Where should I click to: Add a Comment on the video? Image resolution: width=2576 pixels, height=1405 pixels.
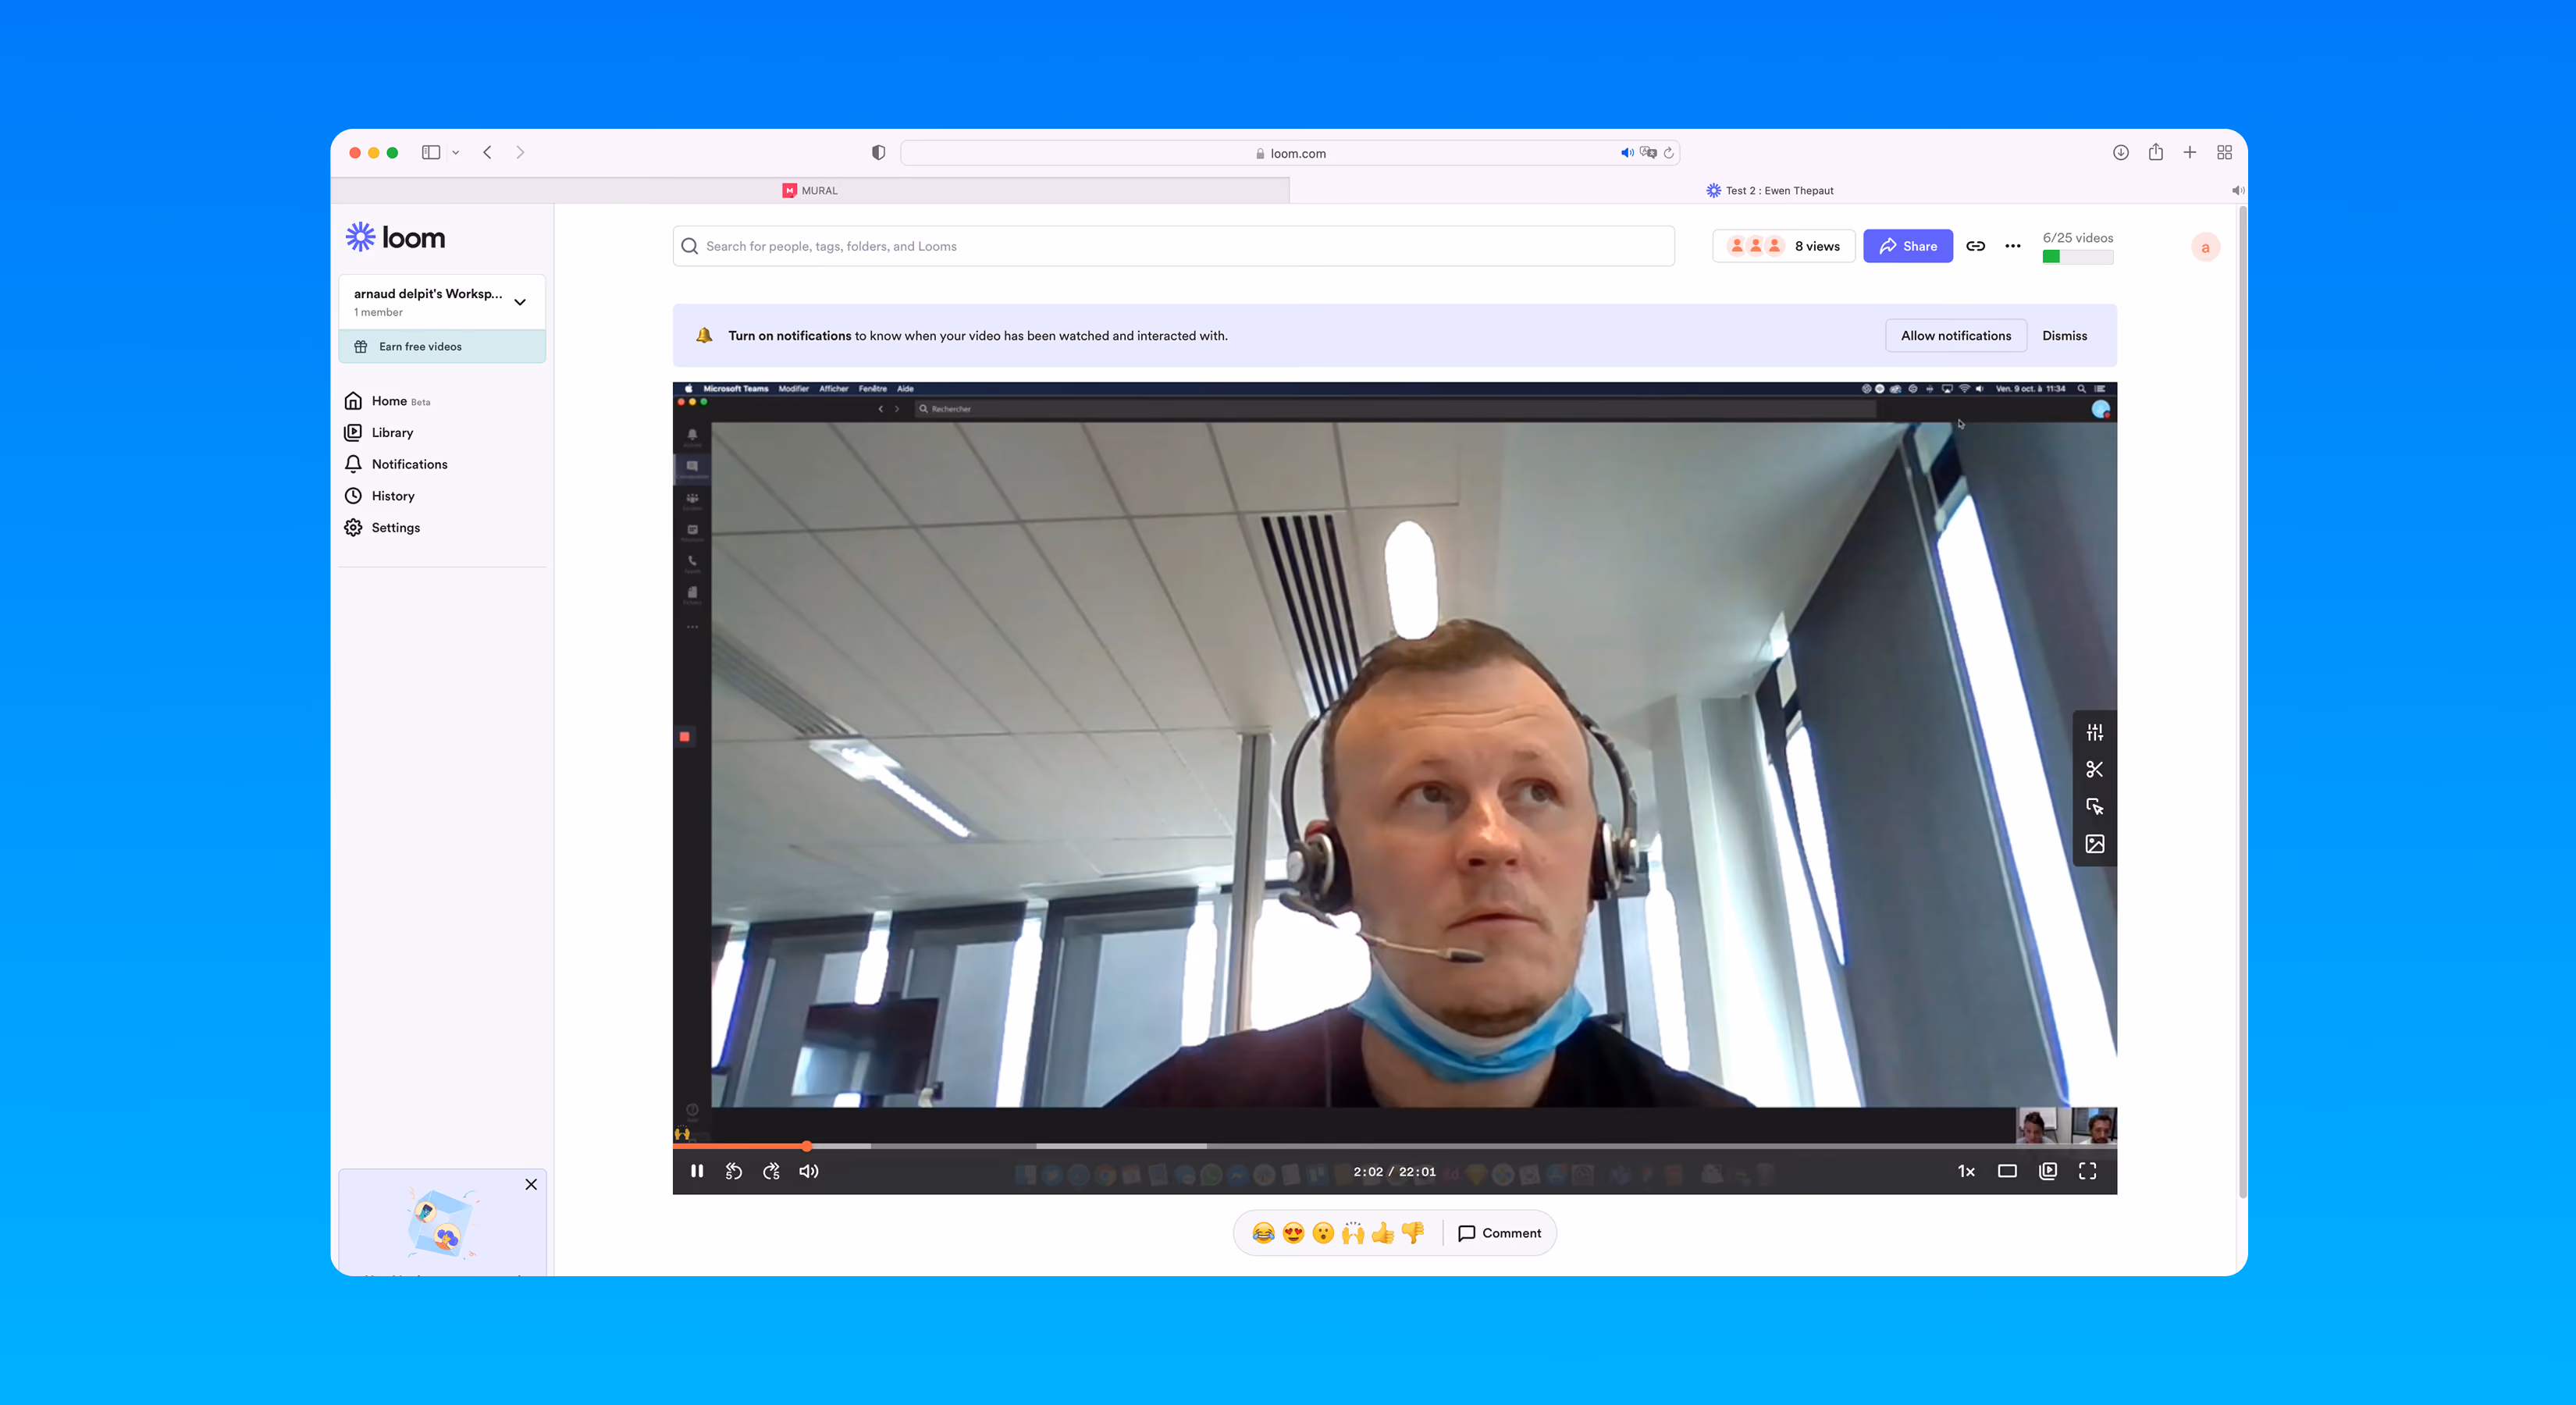pyautogui.click(x=1499, y=1233)
